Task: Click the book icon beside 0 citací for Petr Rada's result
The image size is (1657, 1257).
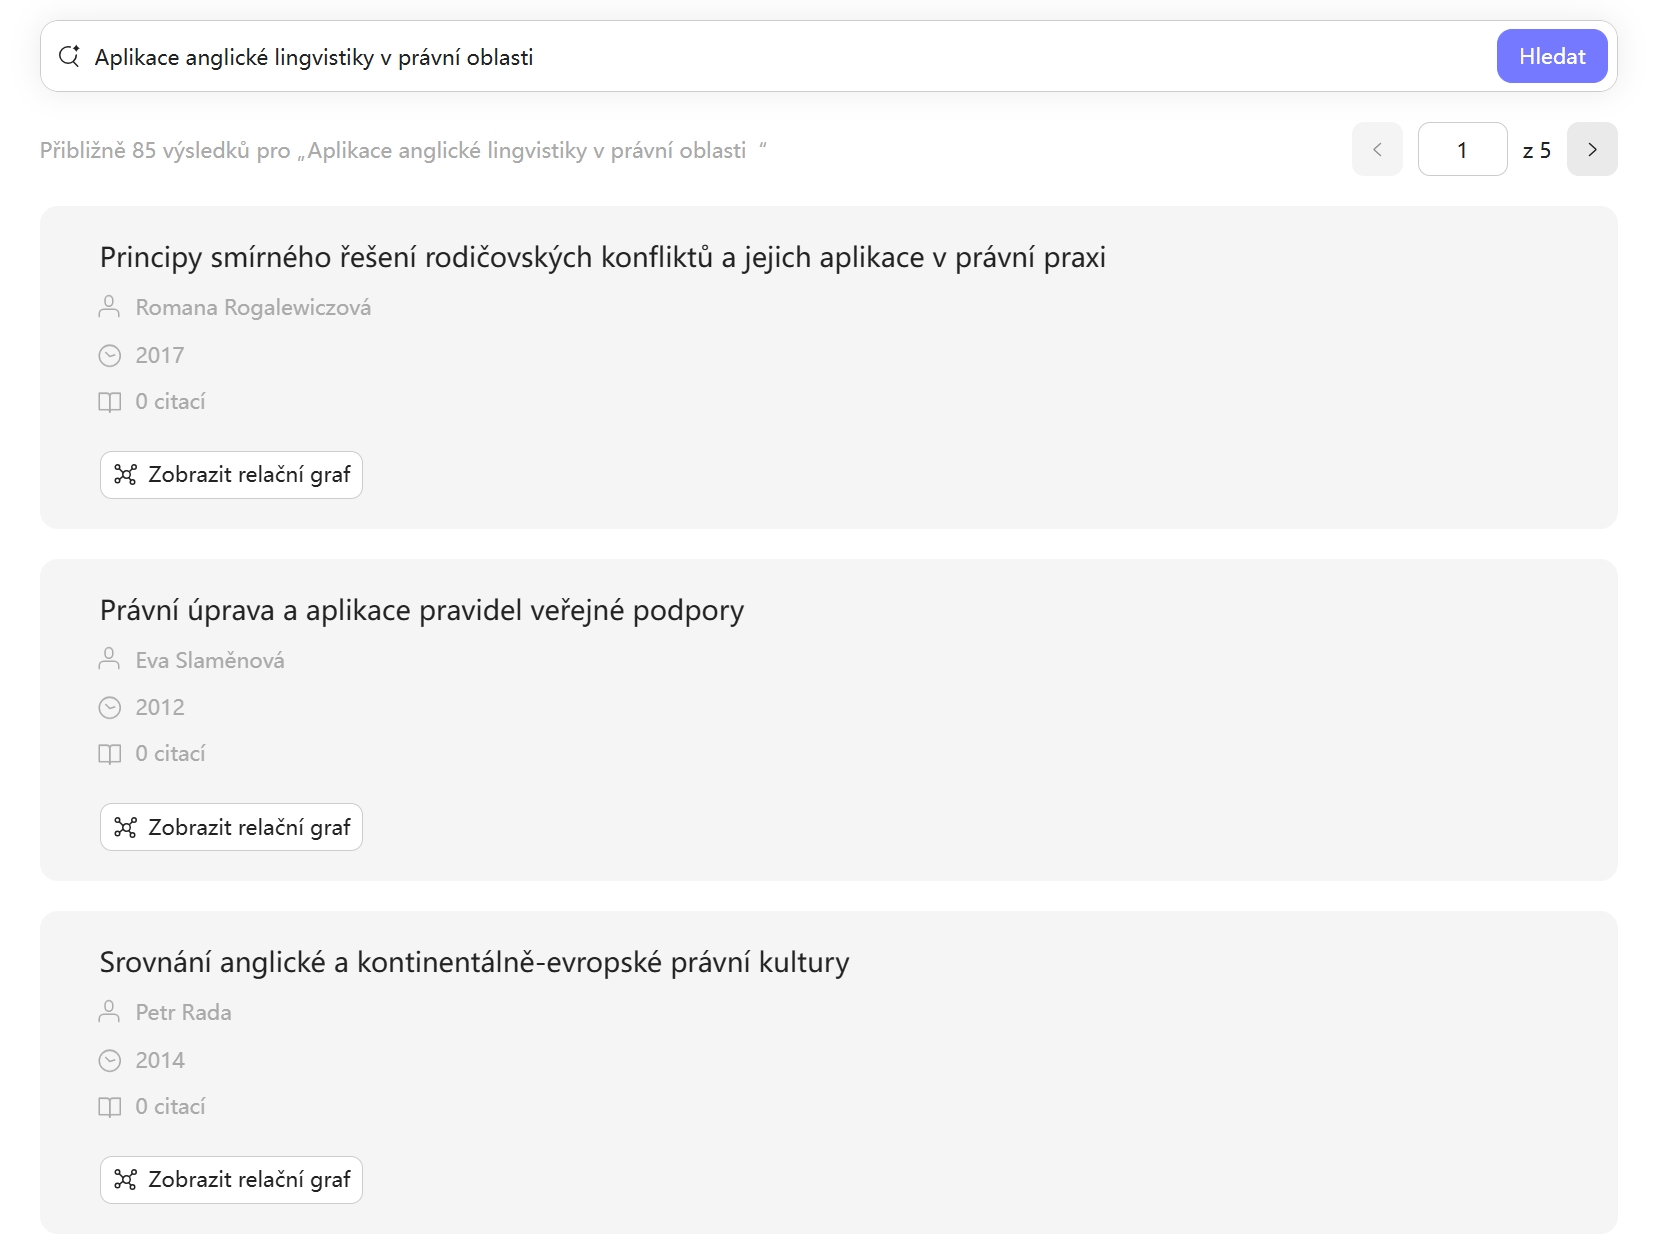Action: (109, 1107)
